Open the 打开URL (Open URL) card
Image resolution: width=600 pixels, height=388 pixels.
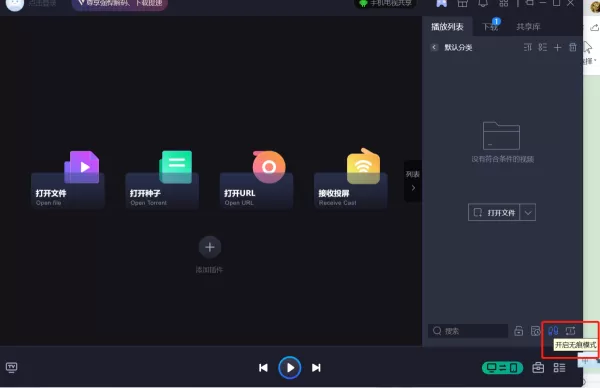pyautogui.click(x=256, y=180)
